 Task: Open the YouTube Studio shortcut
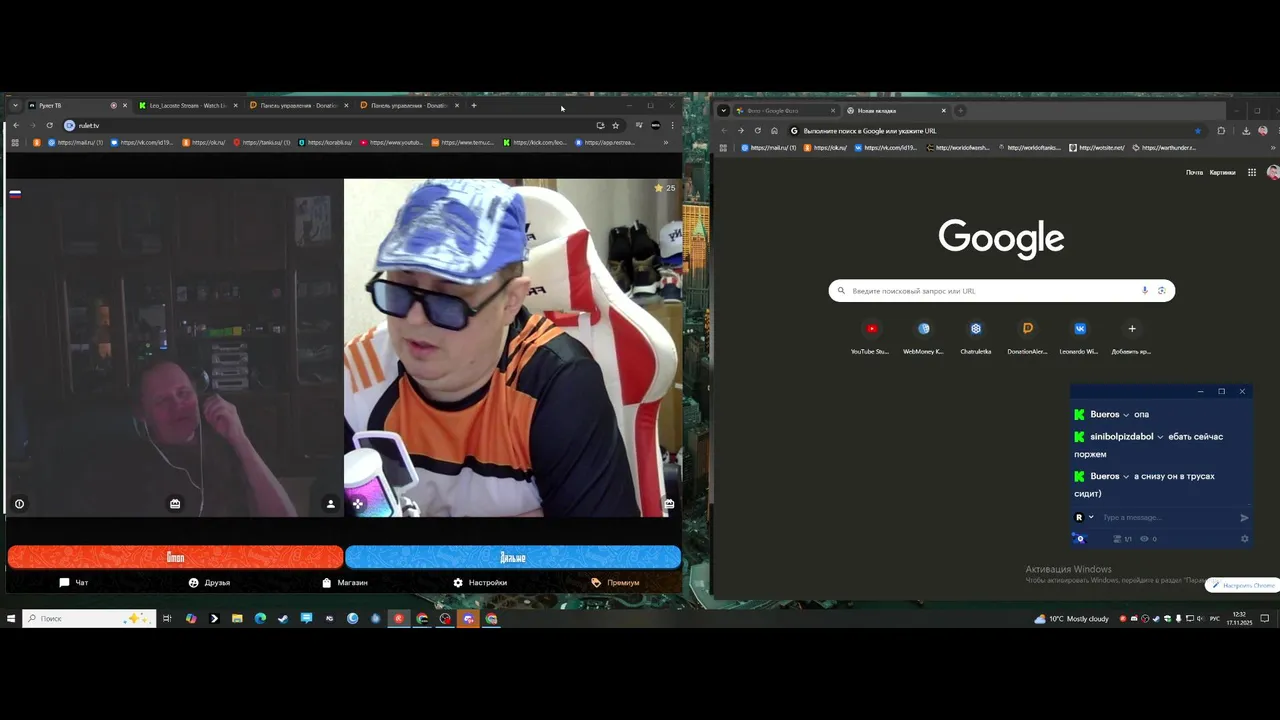(870, 337)
